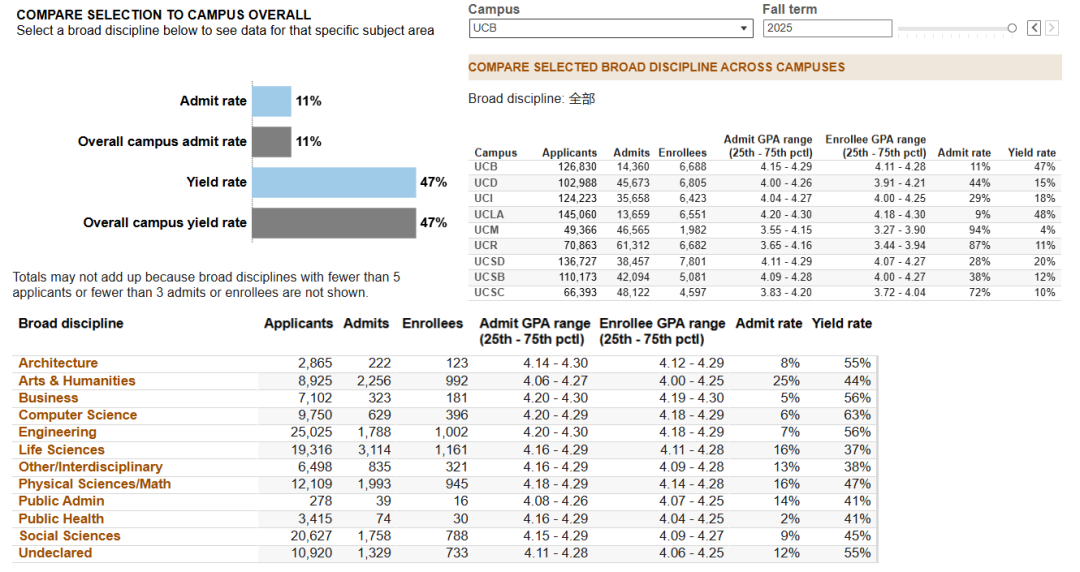This screenshot has width=1080, height=572.
Task: Choose the Engineering broad discipline
Action: [57, 433]
